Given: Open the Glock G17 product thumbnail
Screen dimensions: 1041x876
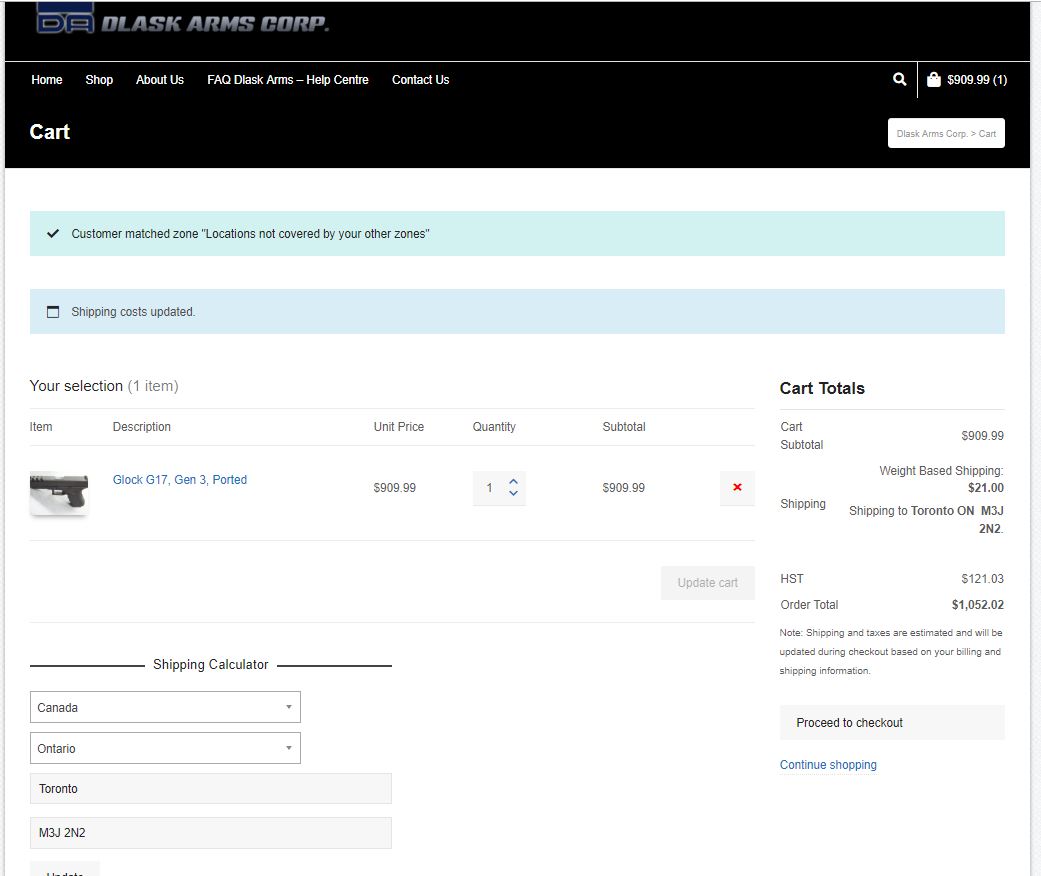Looking at the screenshot, I should 59,492.
